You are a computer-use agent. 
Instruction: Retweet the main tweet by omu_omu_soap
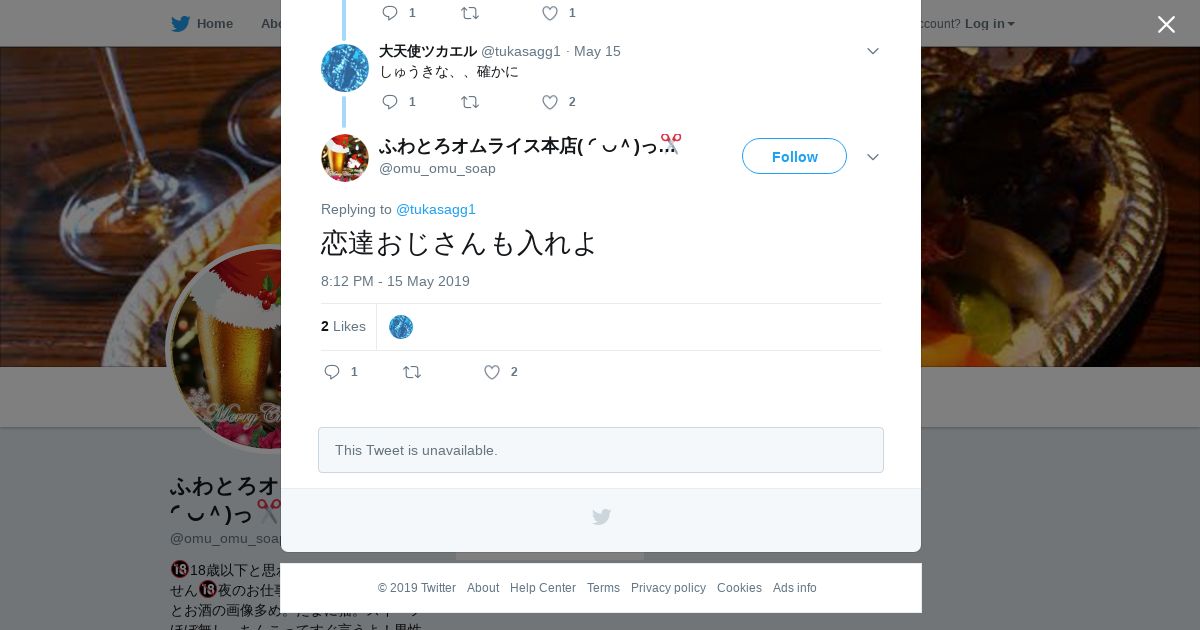coord(412,372)
